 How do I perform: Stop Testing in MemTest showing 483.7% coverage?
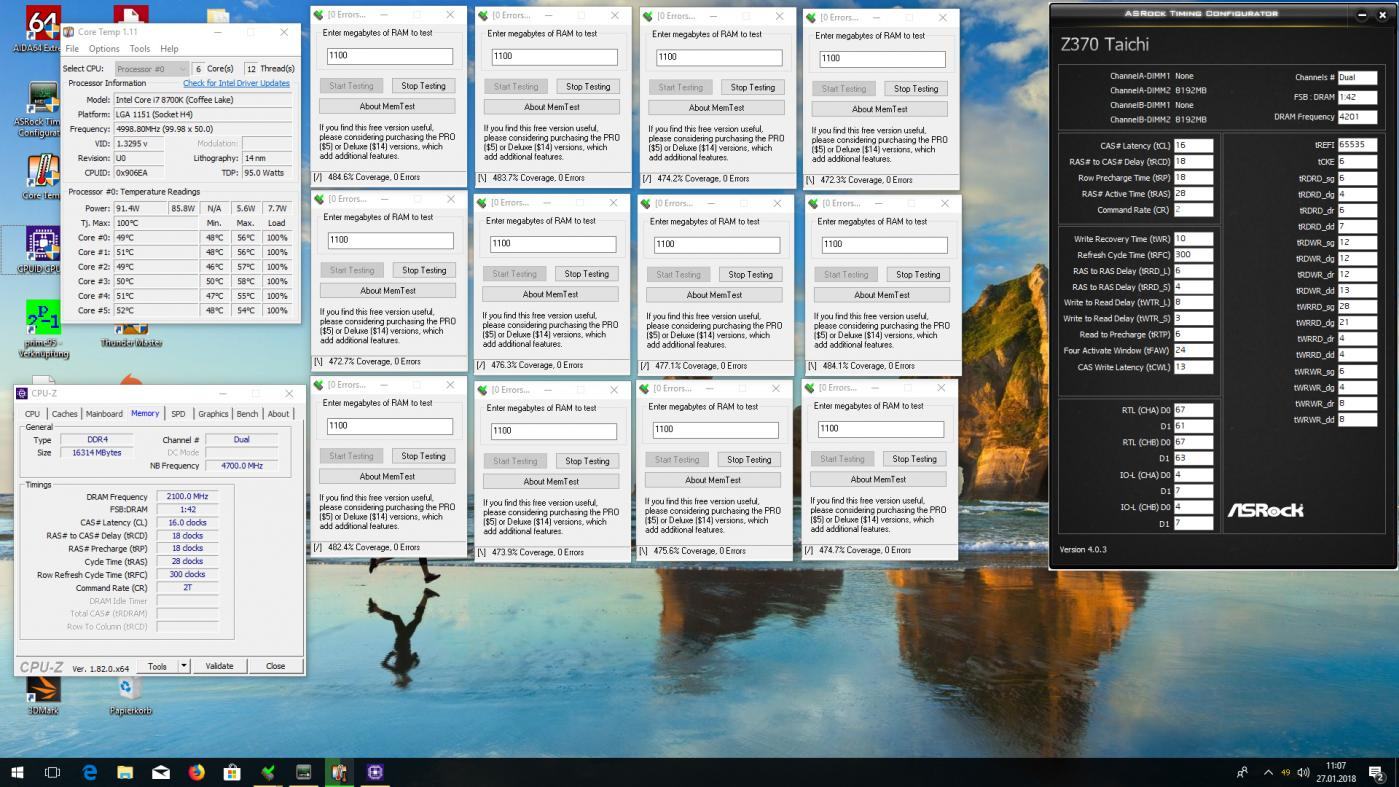pos(588,87)
